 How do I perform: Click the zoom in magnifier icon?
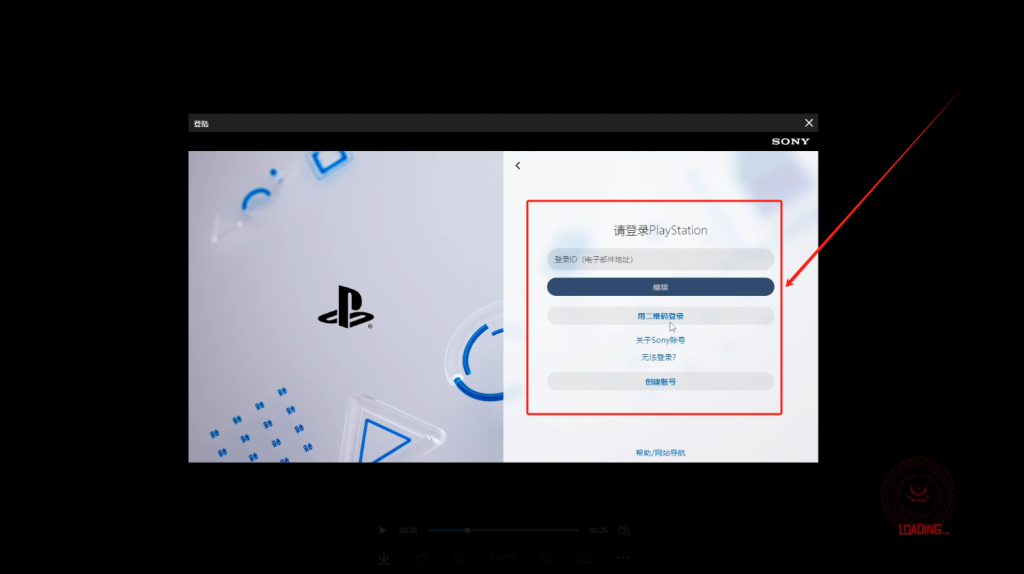click(x=547, y=558)
